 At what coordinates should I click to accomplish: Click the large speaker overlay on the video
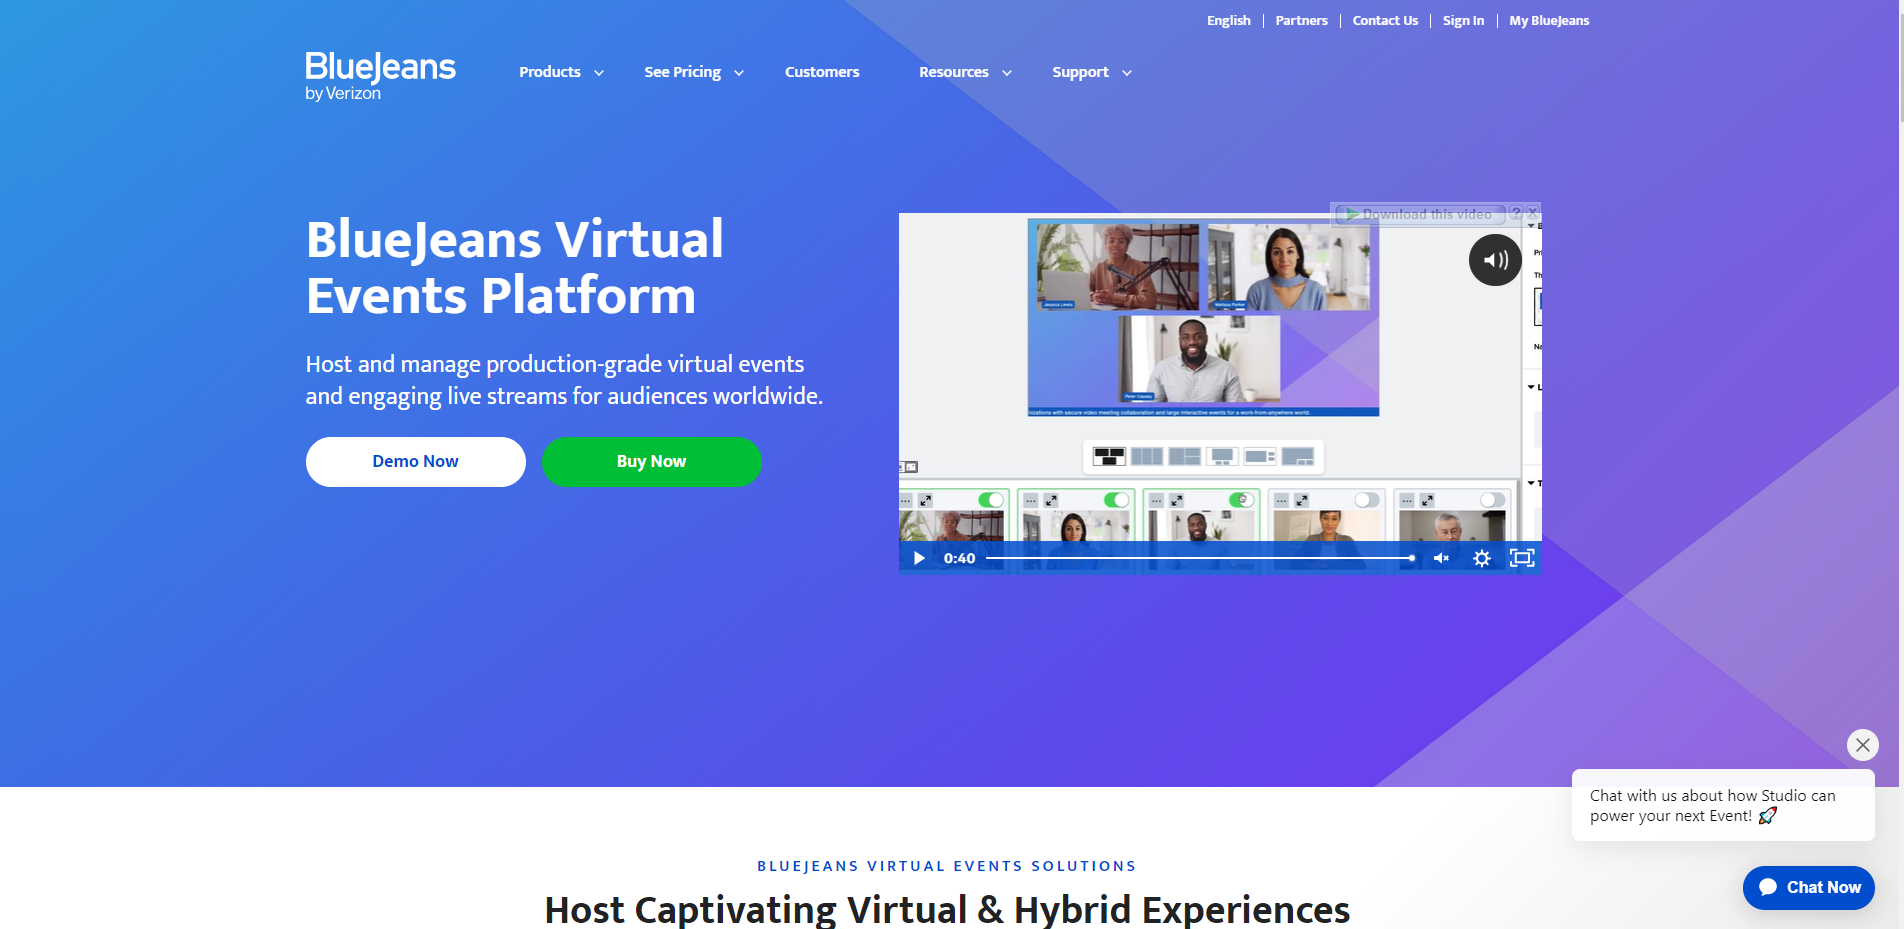click(x=1495, y=259)
